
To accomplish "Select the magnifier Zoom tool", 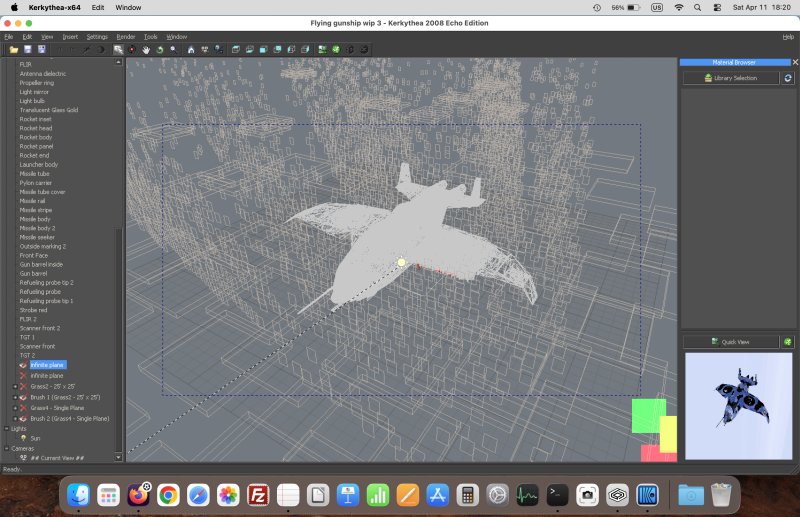I will [173, 49].
